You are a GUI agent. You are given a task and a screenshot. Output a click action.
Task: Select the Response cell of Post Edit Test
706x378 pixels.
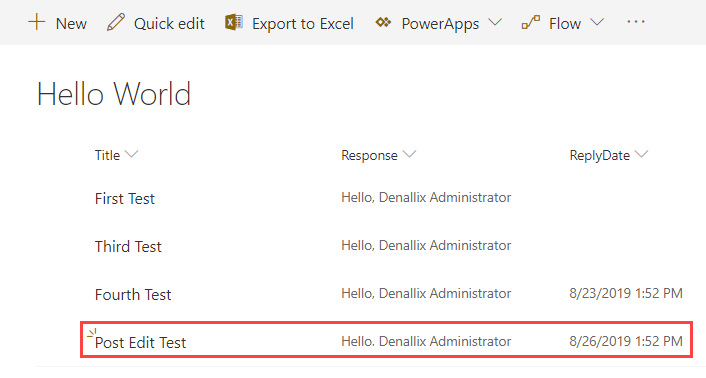[426, 342]
